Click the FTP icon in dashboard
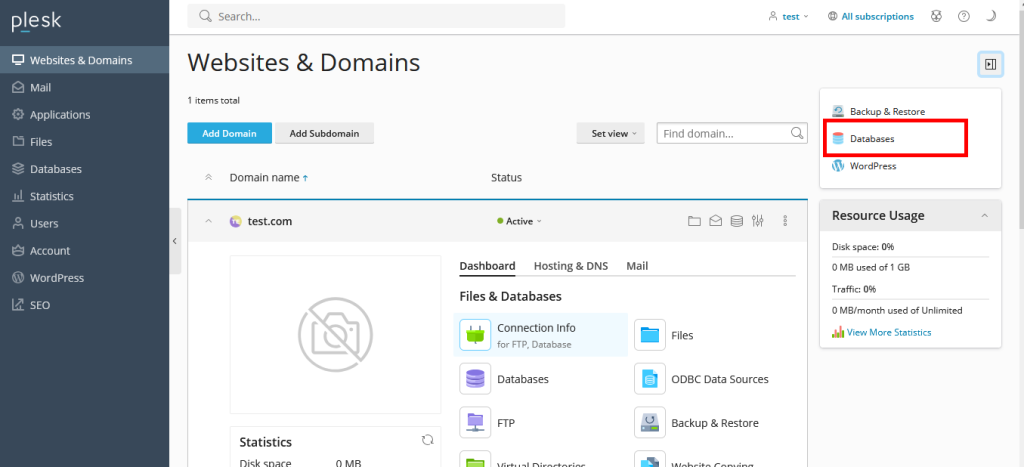 pyautogui.click(x=475, y=423)
